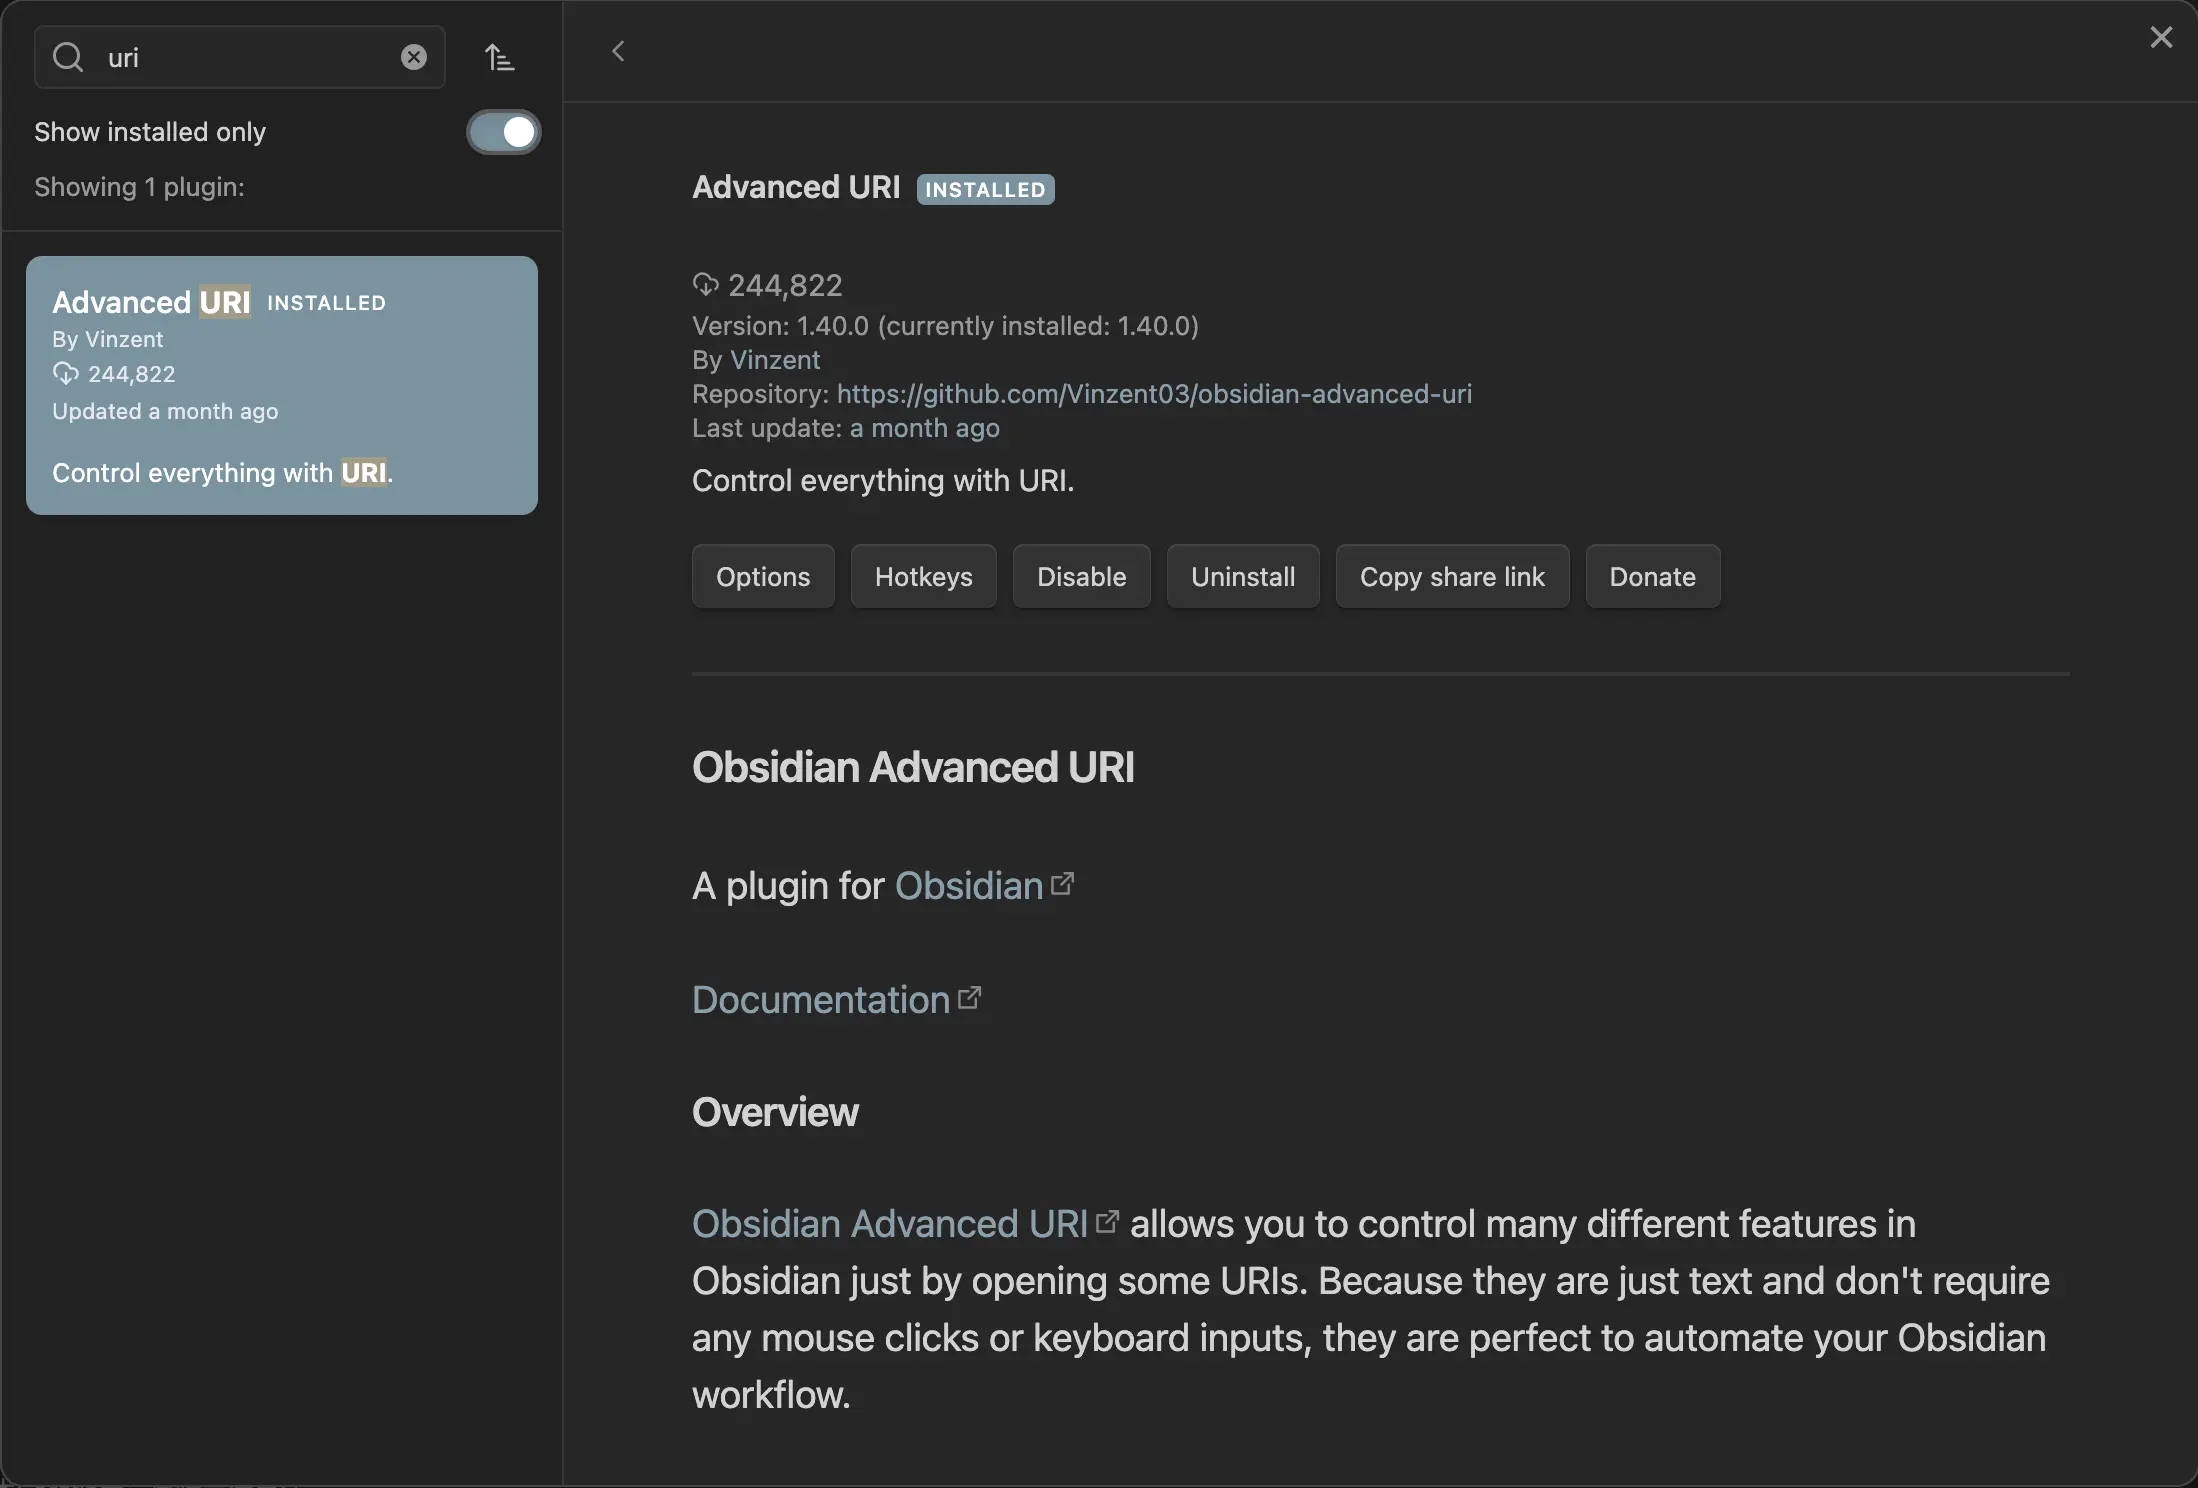Clear the search field text
The height and width of the screenshot is (1488, 2198).
tap(413, 57)
